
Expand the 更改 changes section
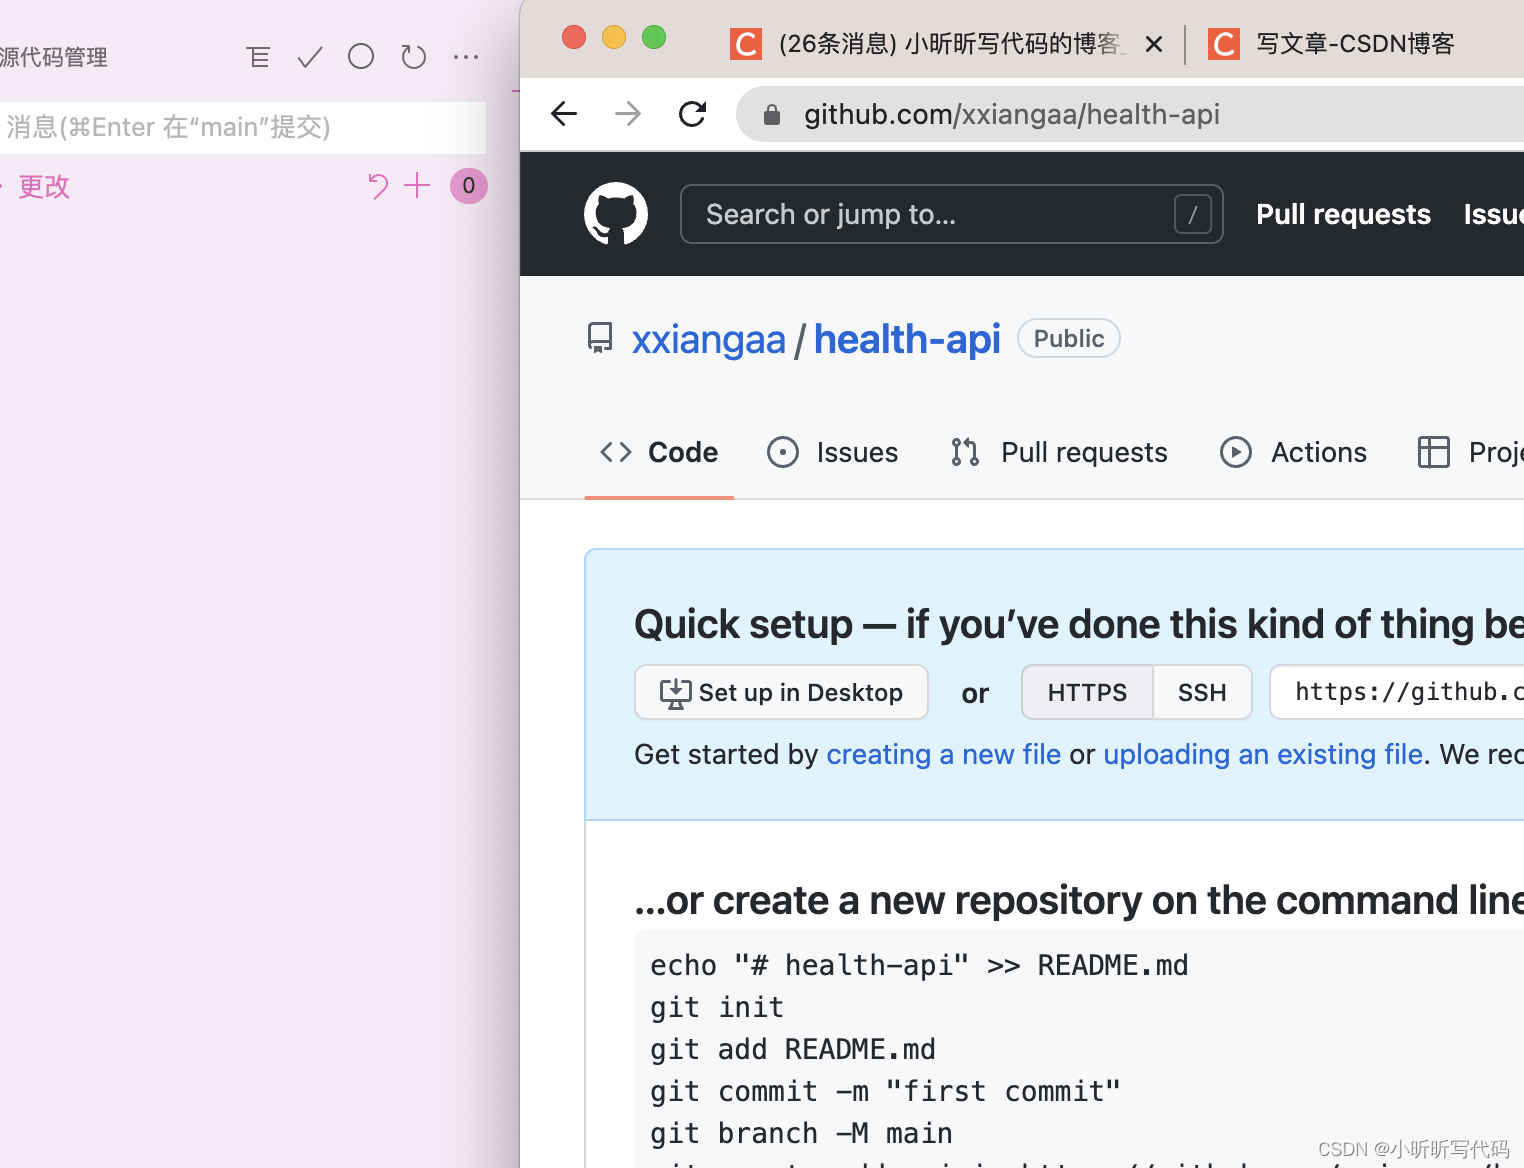point(44,187)
